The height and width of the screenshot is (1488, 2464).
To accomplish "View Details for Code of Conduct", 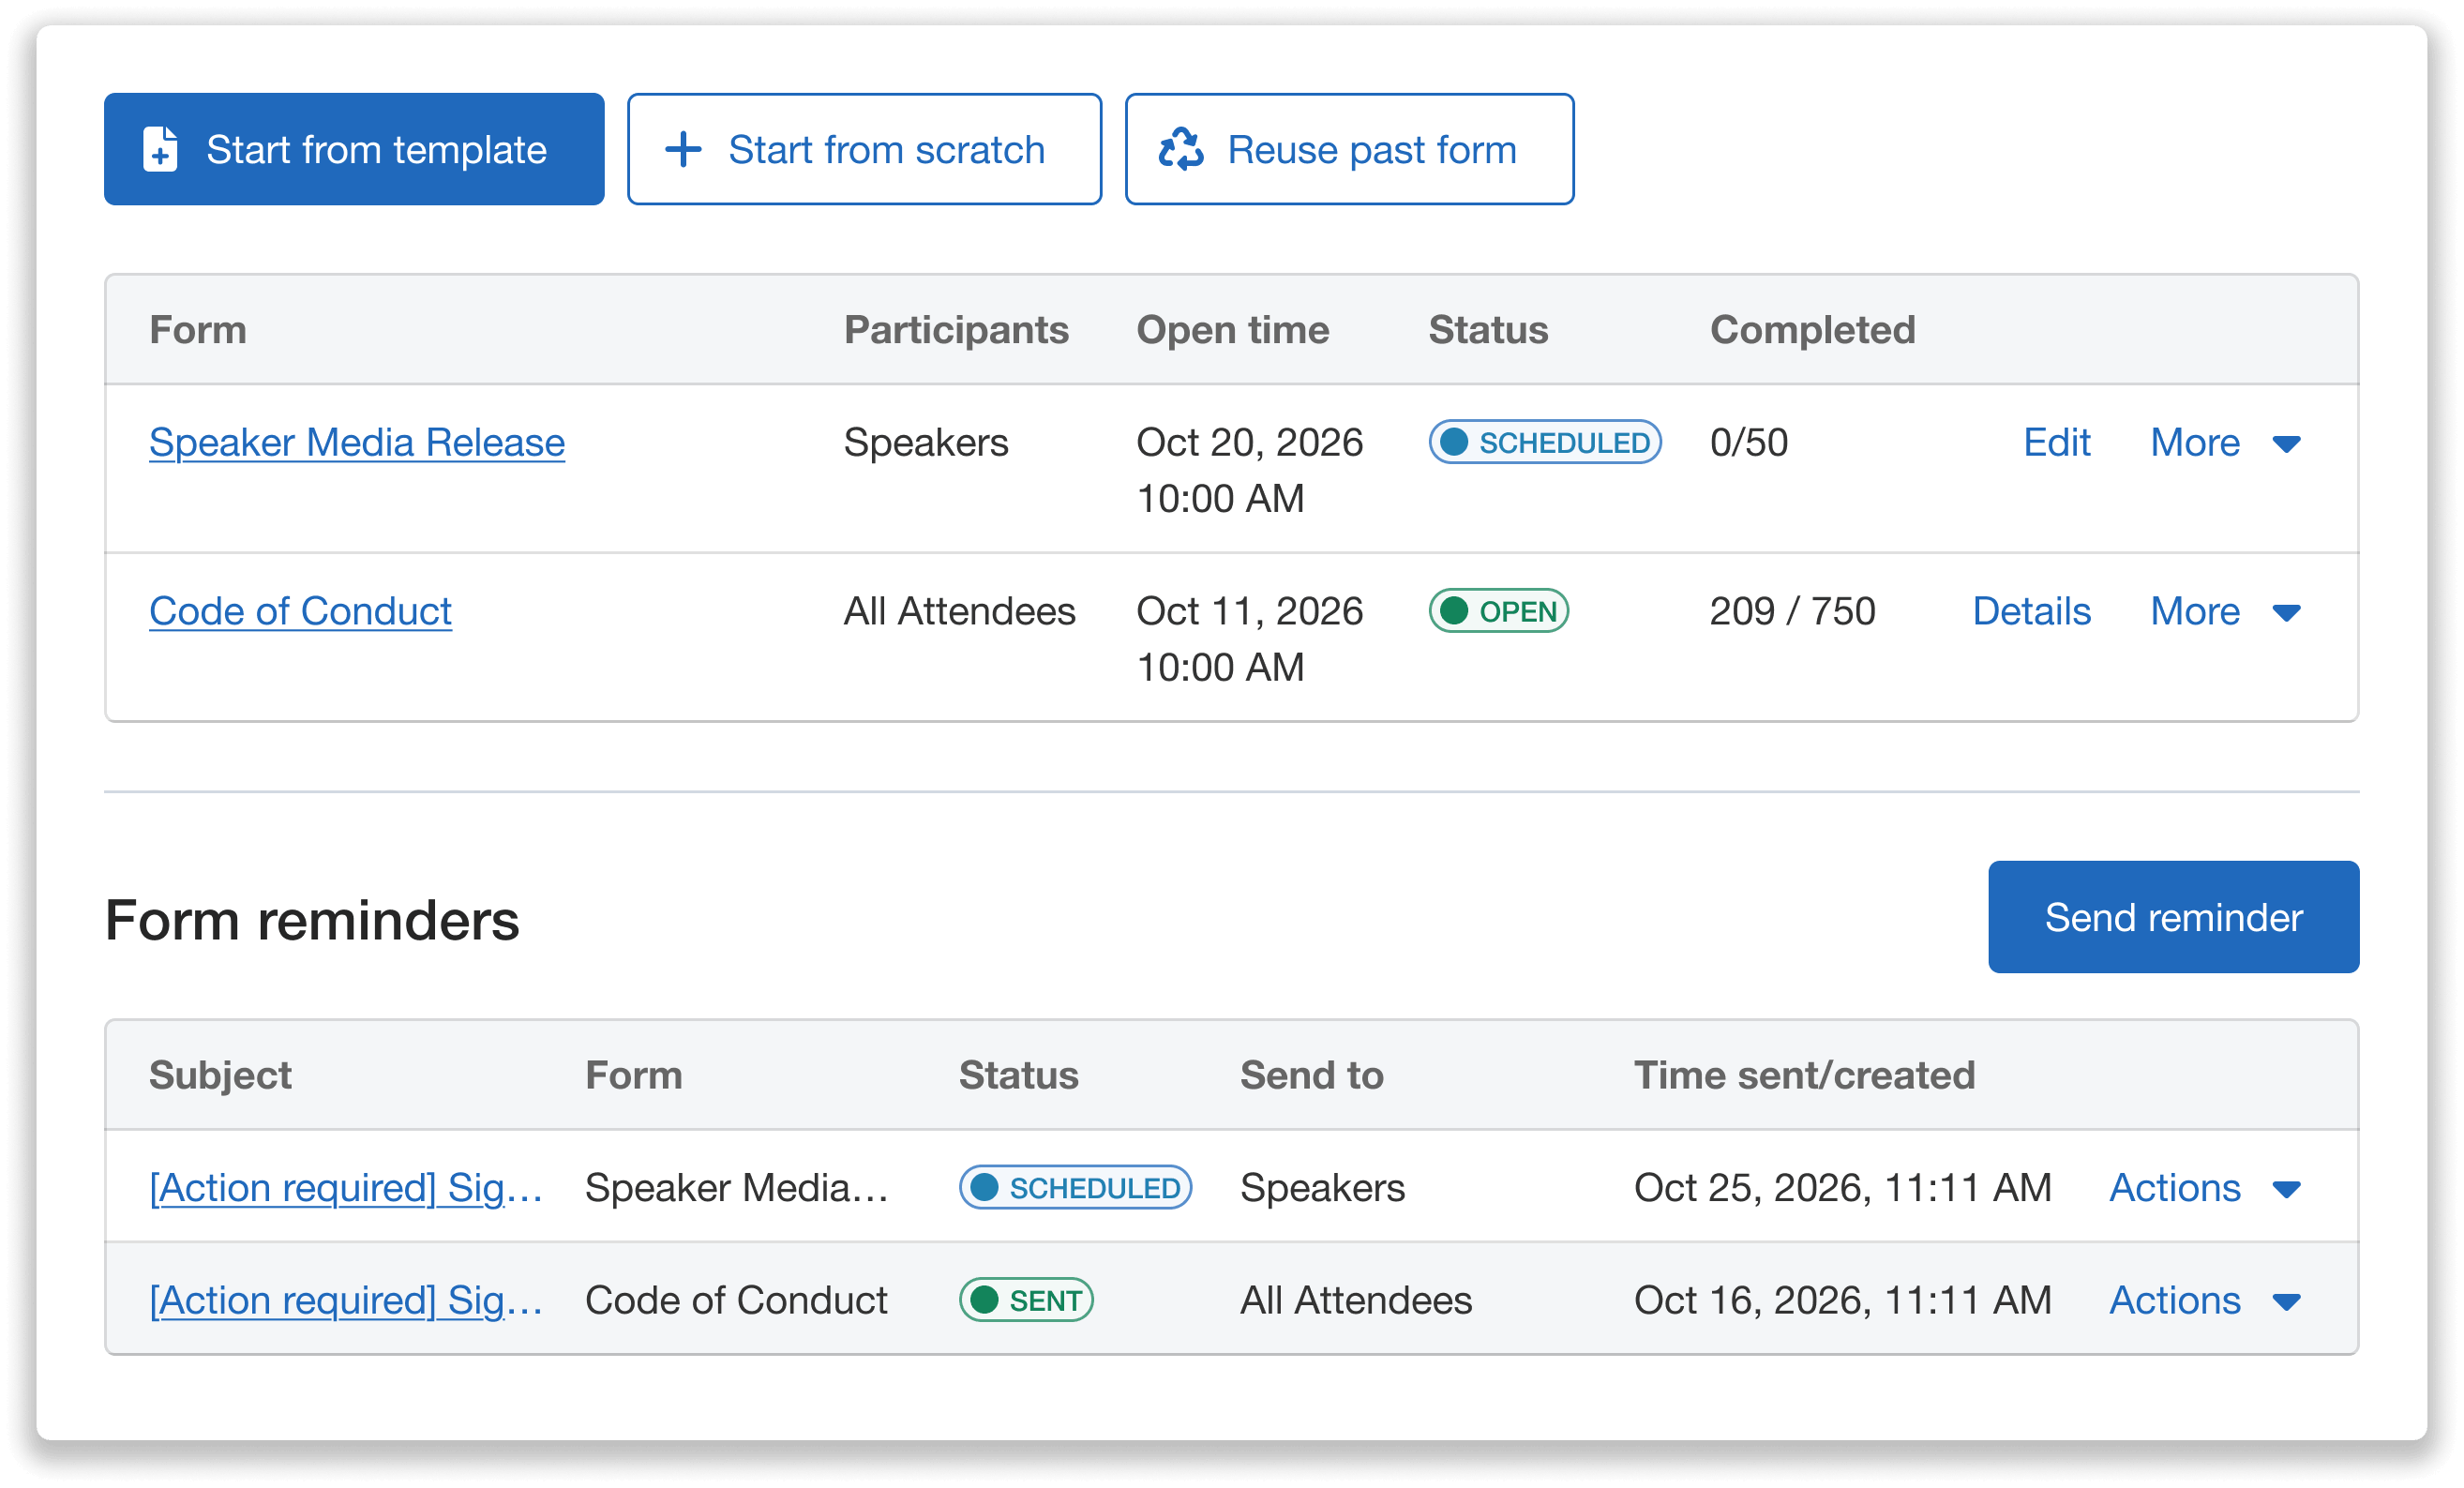I will pos(2031,611).
